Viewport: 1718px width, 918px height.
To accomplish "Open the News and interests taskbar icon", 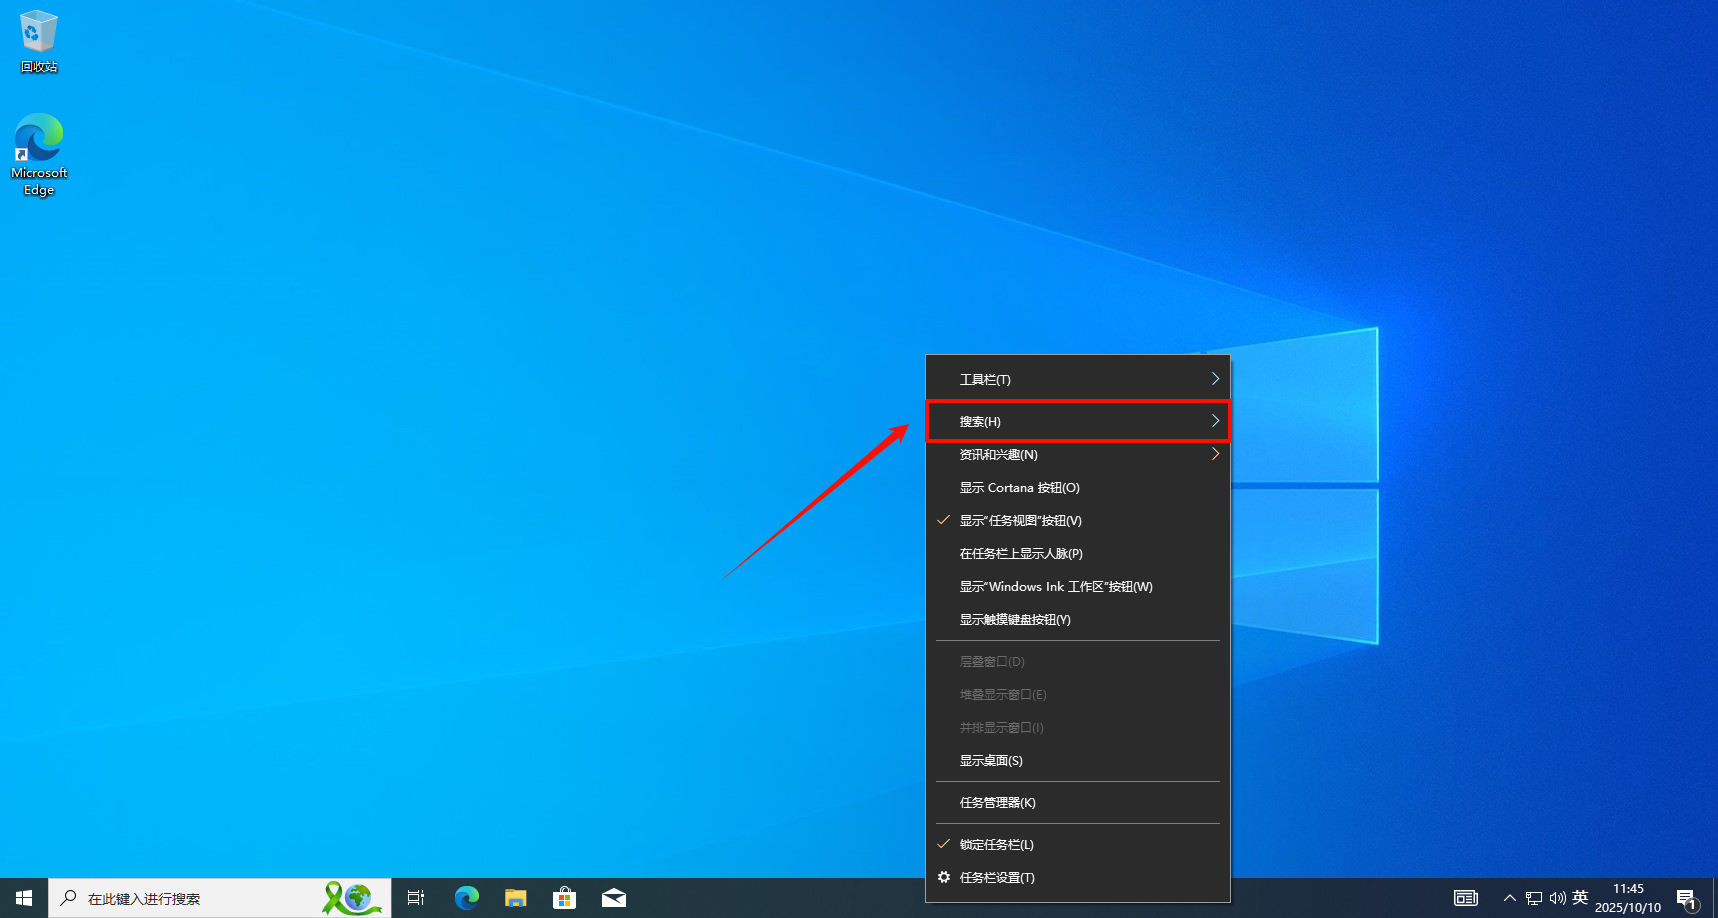I will point(1465,898).
